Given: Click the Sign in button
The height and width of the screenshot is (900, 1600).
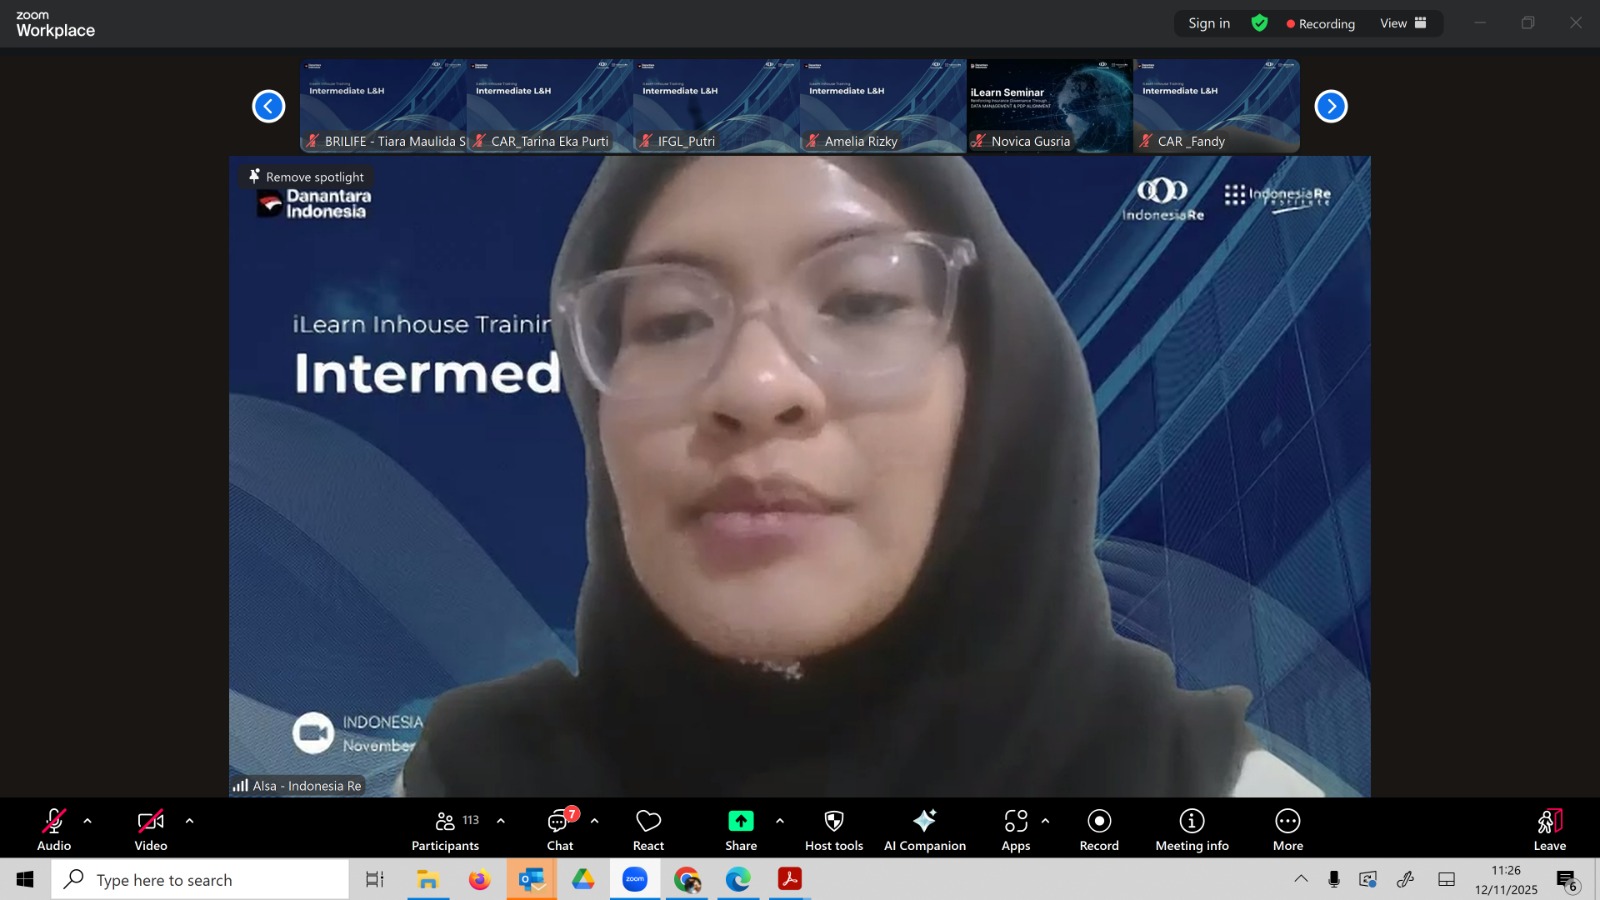Looking at the screenshot, I should [1209, 23].
